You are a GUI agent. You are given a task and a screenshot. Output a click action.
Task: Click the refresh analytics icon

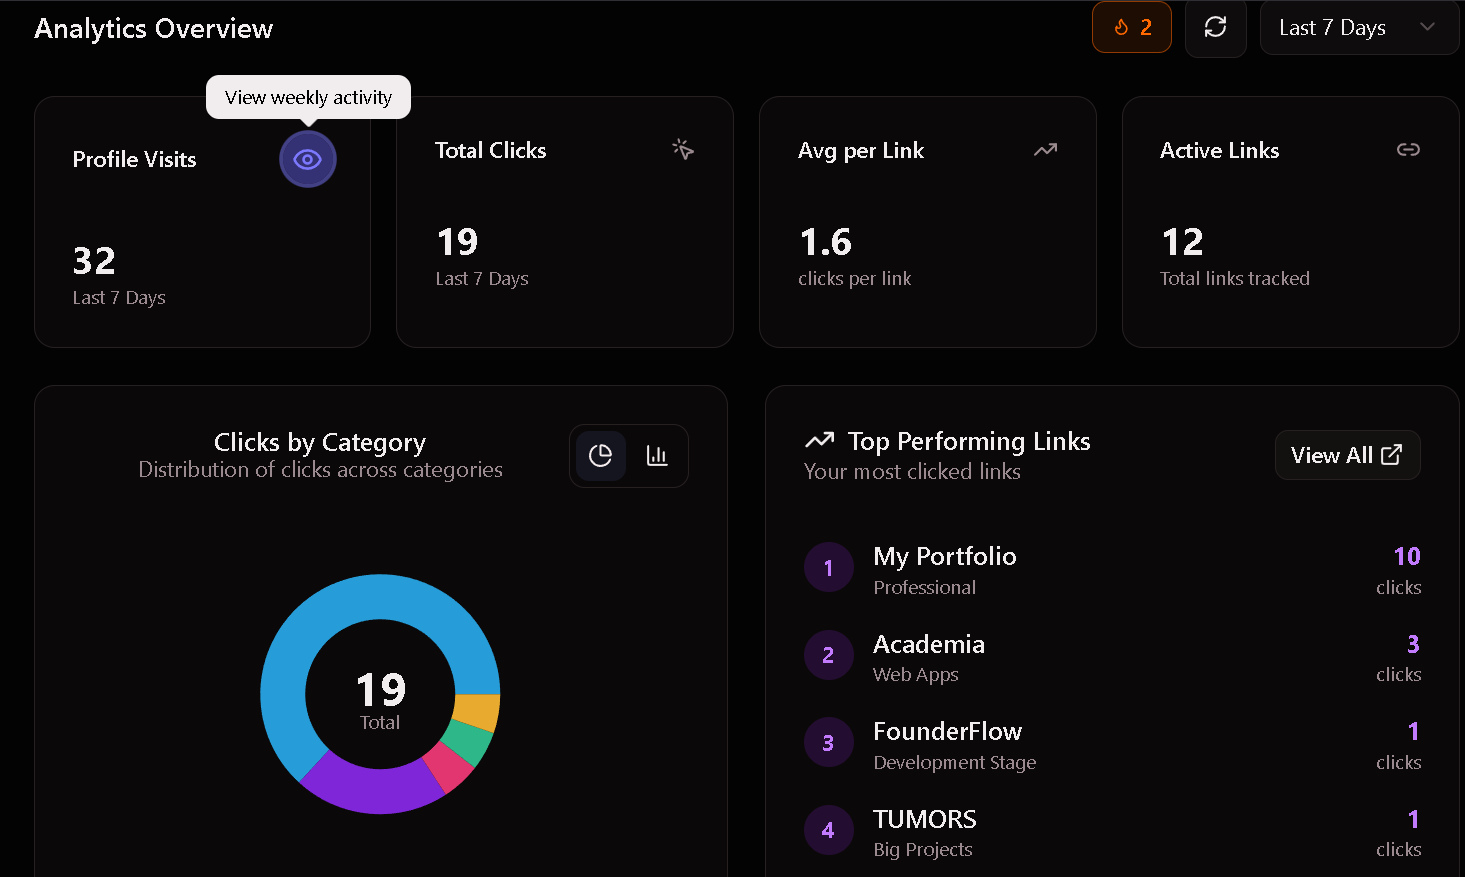(x=1215, y=27)
